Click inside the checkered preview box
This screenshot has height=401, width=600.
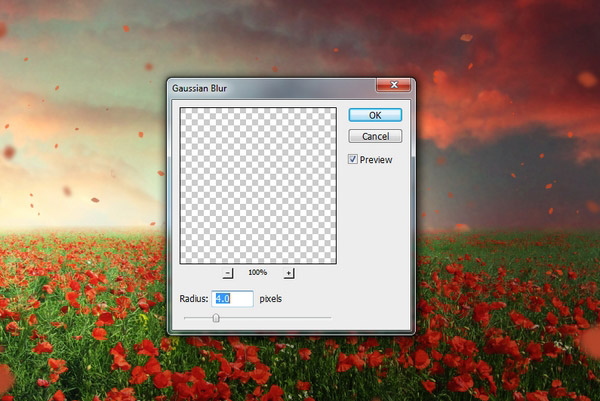(258, 185)
